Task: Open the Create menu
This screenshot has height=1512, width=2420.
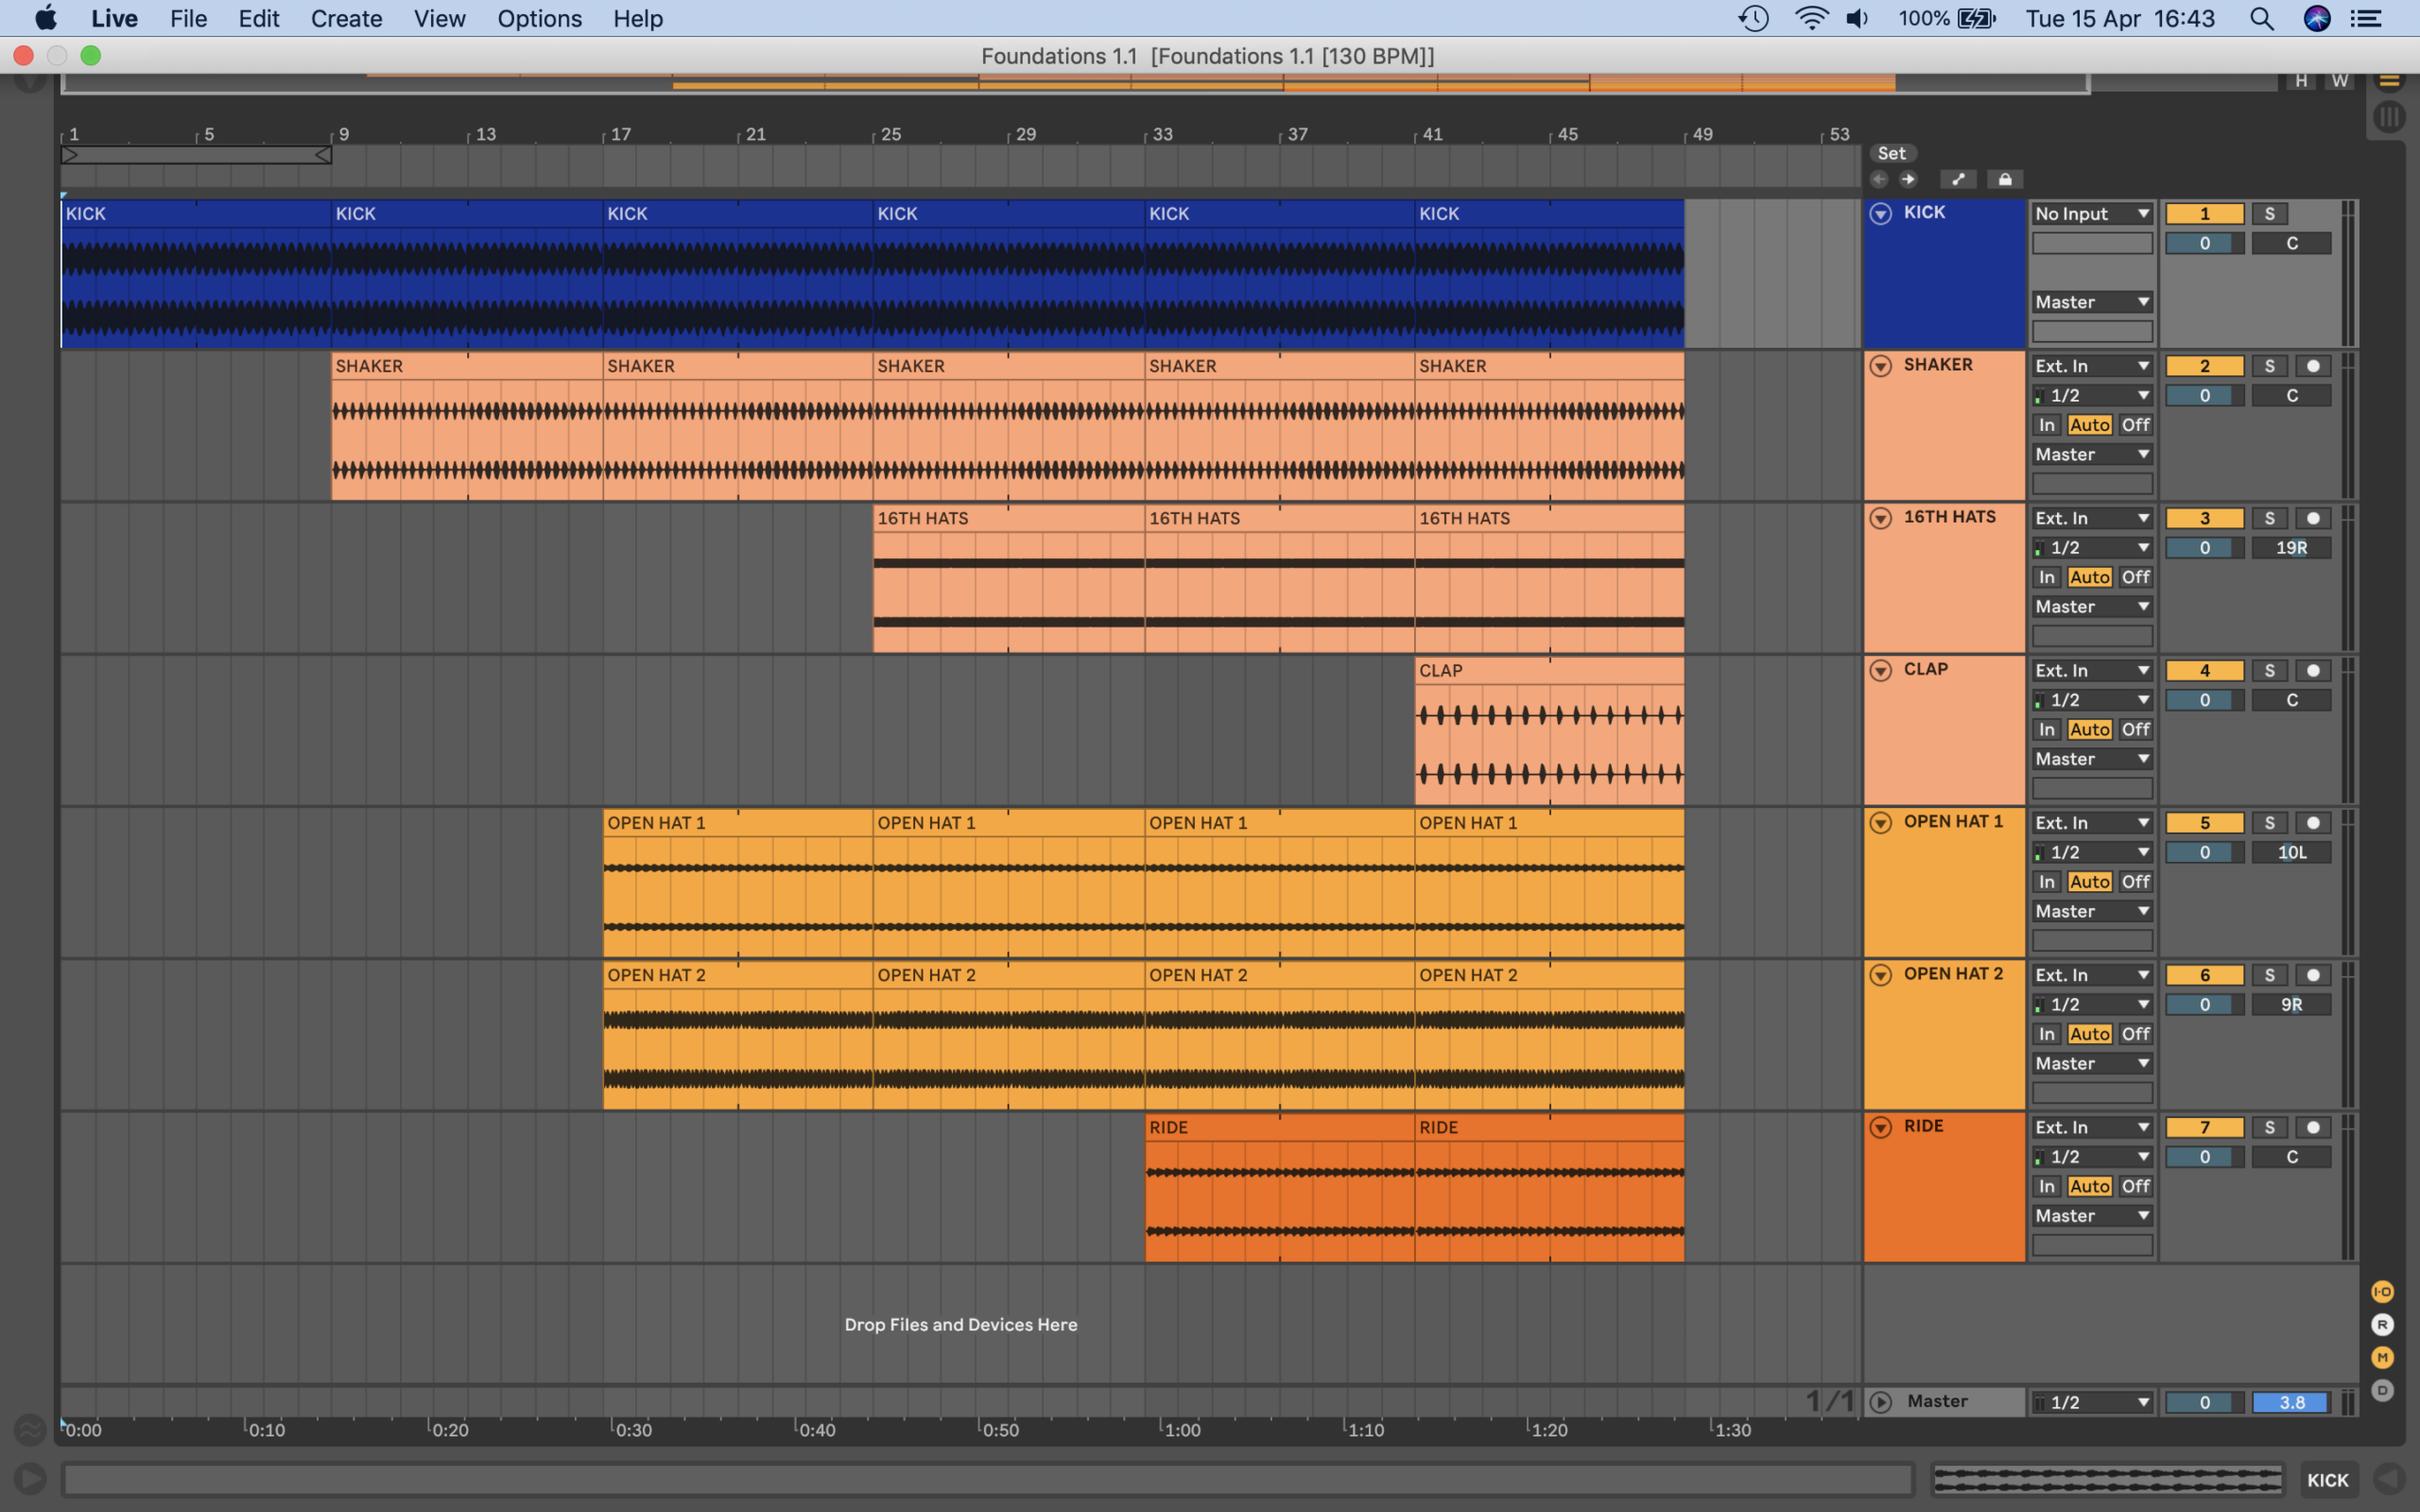Action: pos(346,19)
